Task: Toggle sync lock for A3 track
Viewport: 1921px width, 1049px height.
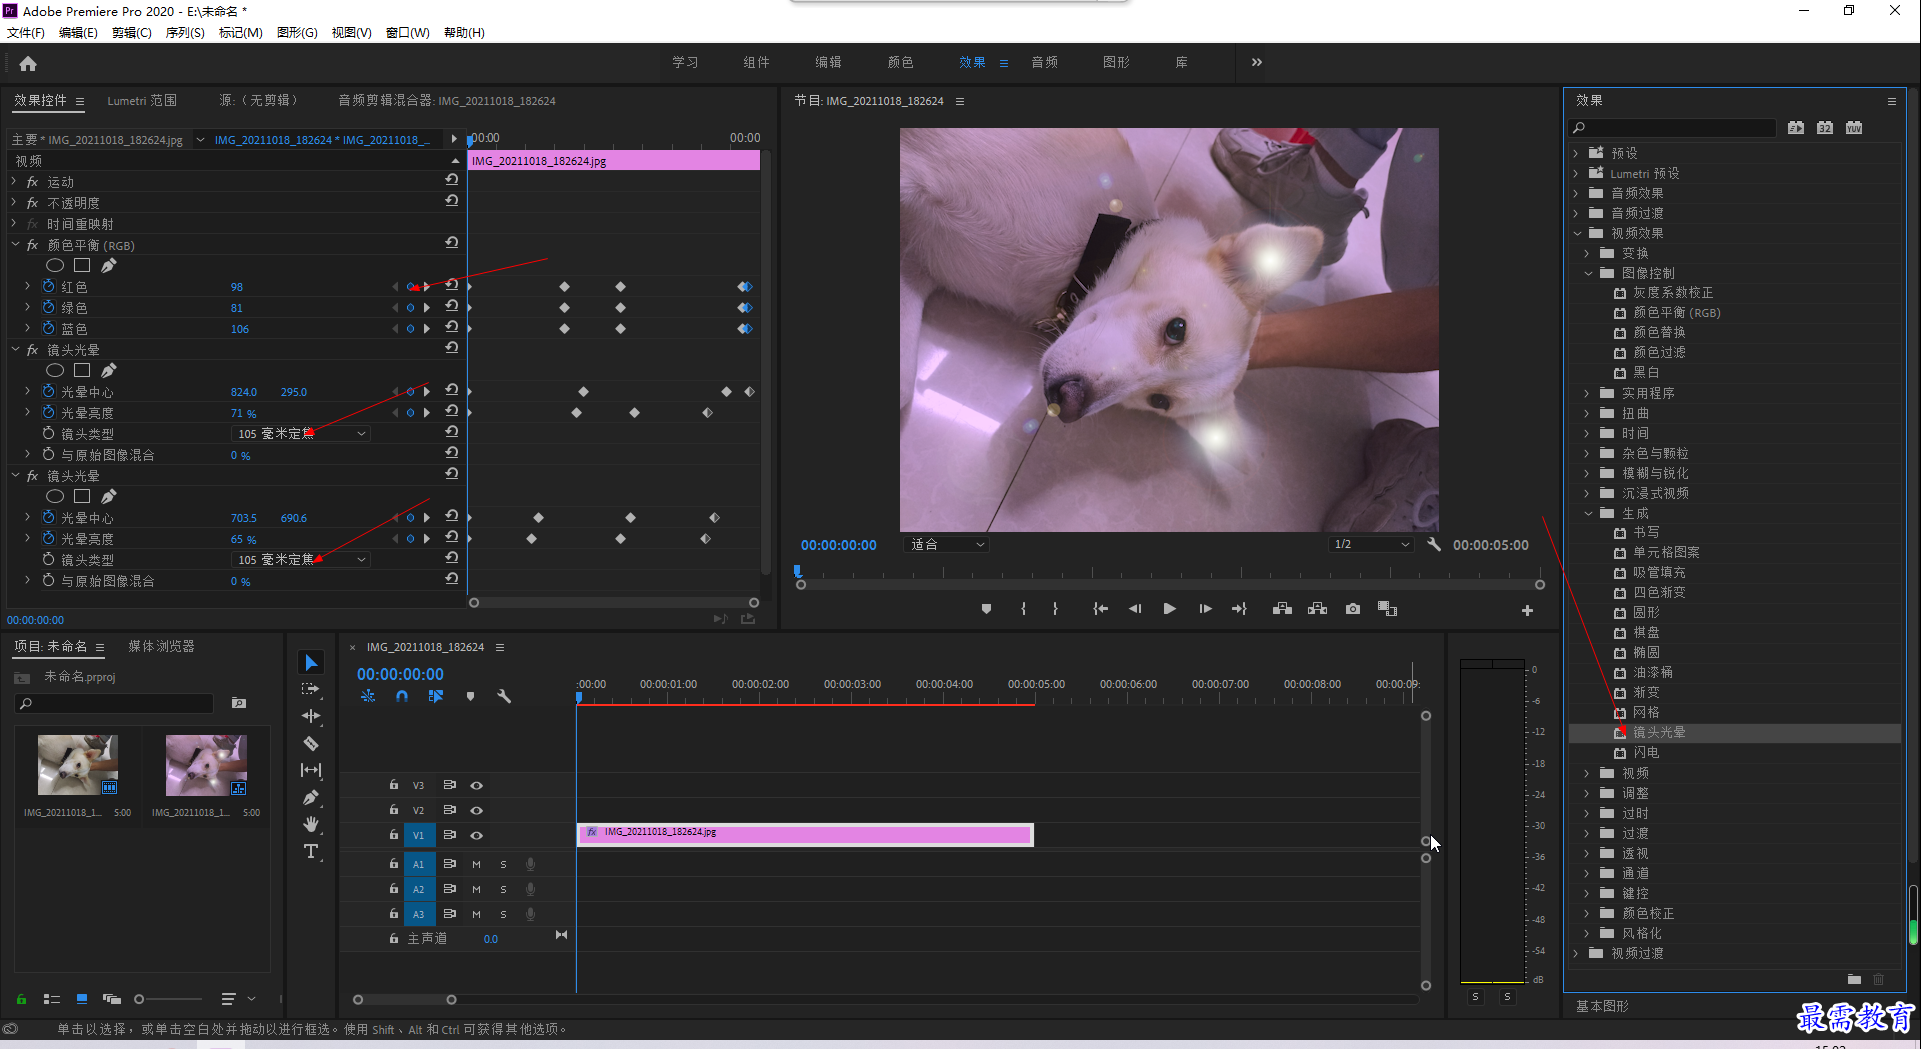Action: 450,914
